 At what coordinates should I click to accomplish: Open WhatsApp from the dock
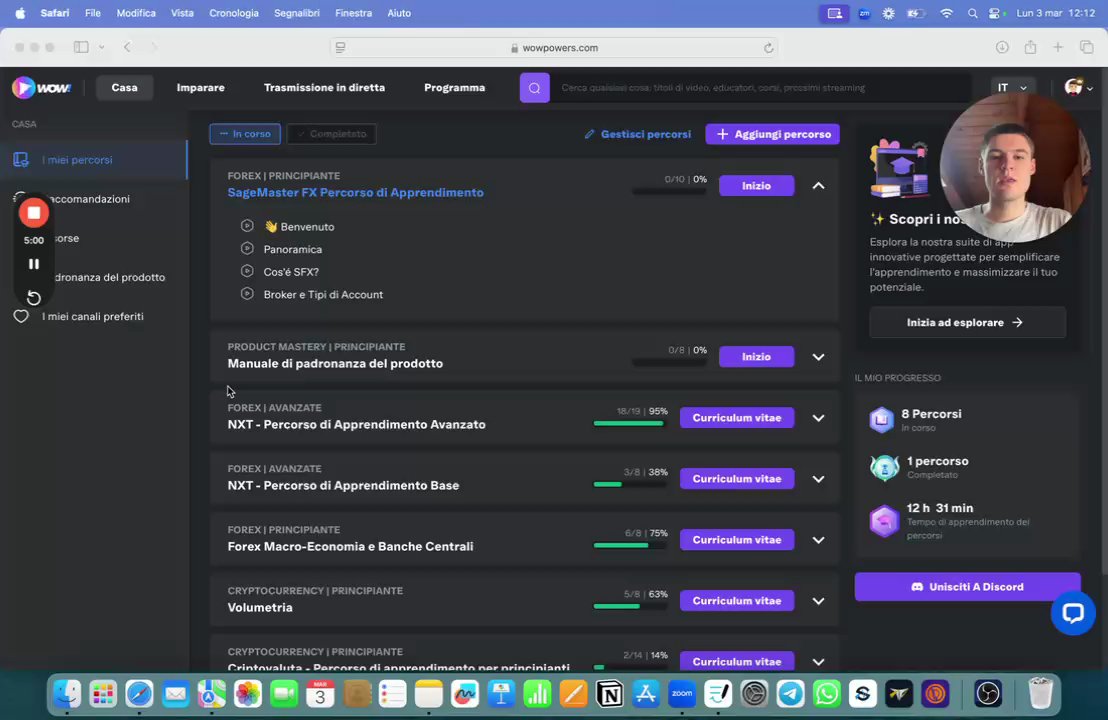(827, 694)
